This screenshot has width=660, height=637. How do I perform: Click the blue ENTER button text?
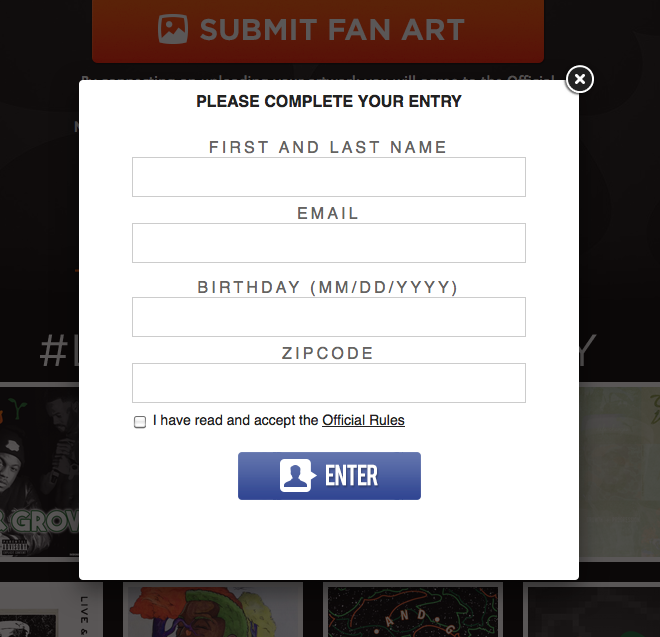[351, 476]
